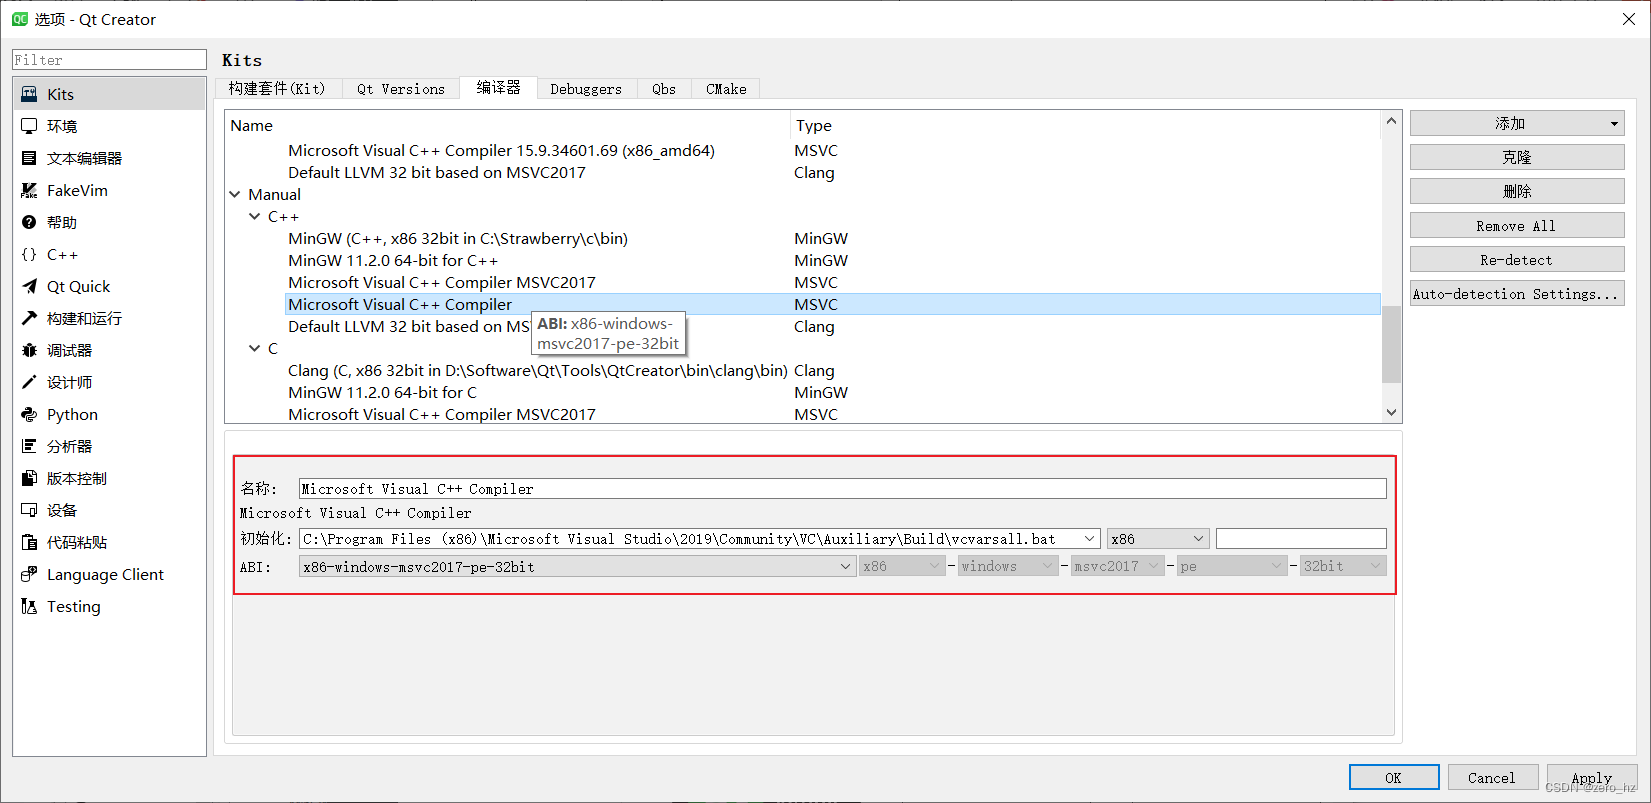Viewport: 1651px width, 803px height.
Task: Select the C++ braces icon
Action: tap(29, 254)
